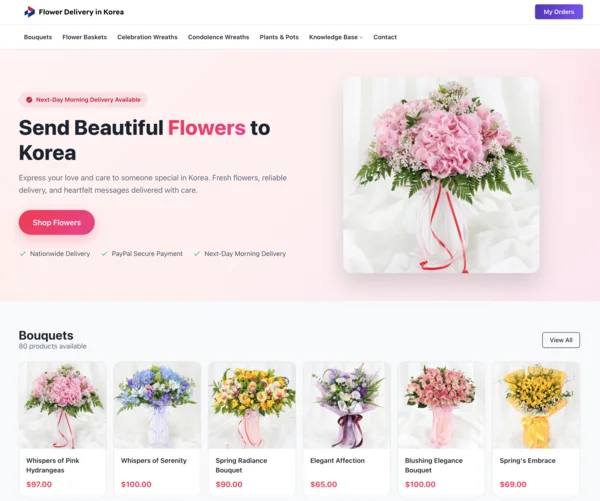
Task: Open the Contact page link
Action: click(x=385, y=37)
